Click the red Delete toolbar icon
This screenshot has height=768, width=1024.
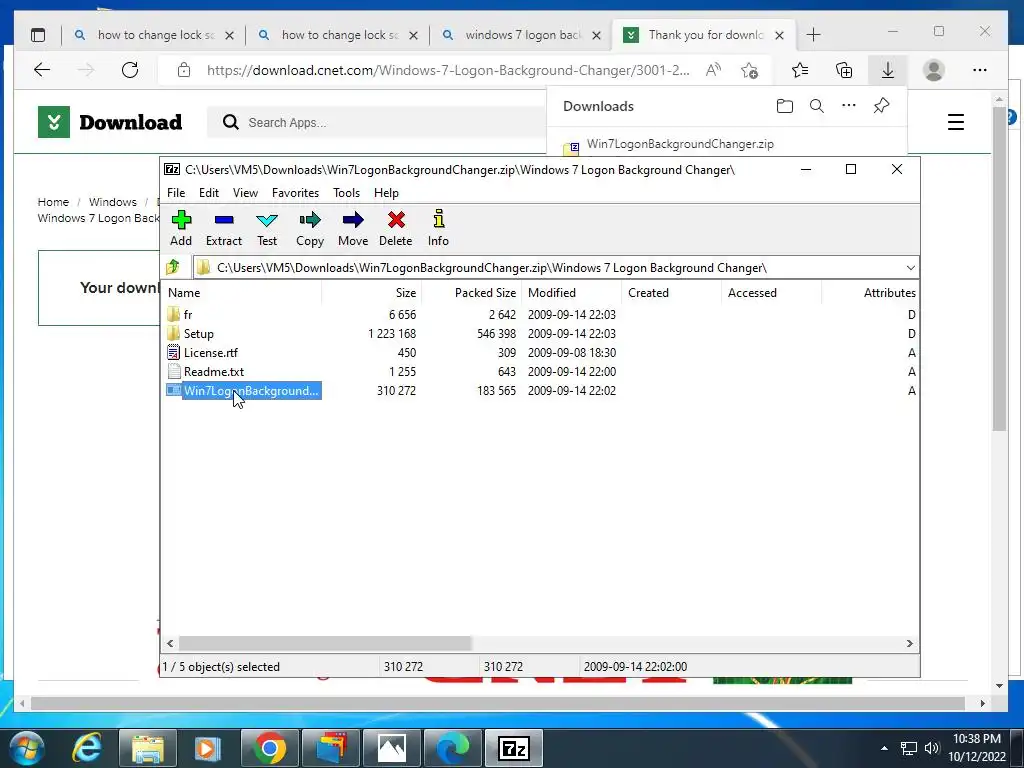click(396, 228)
